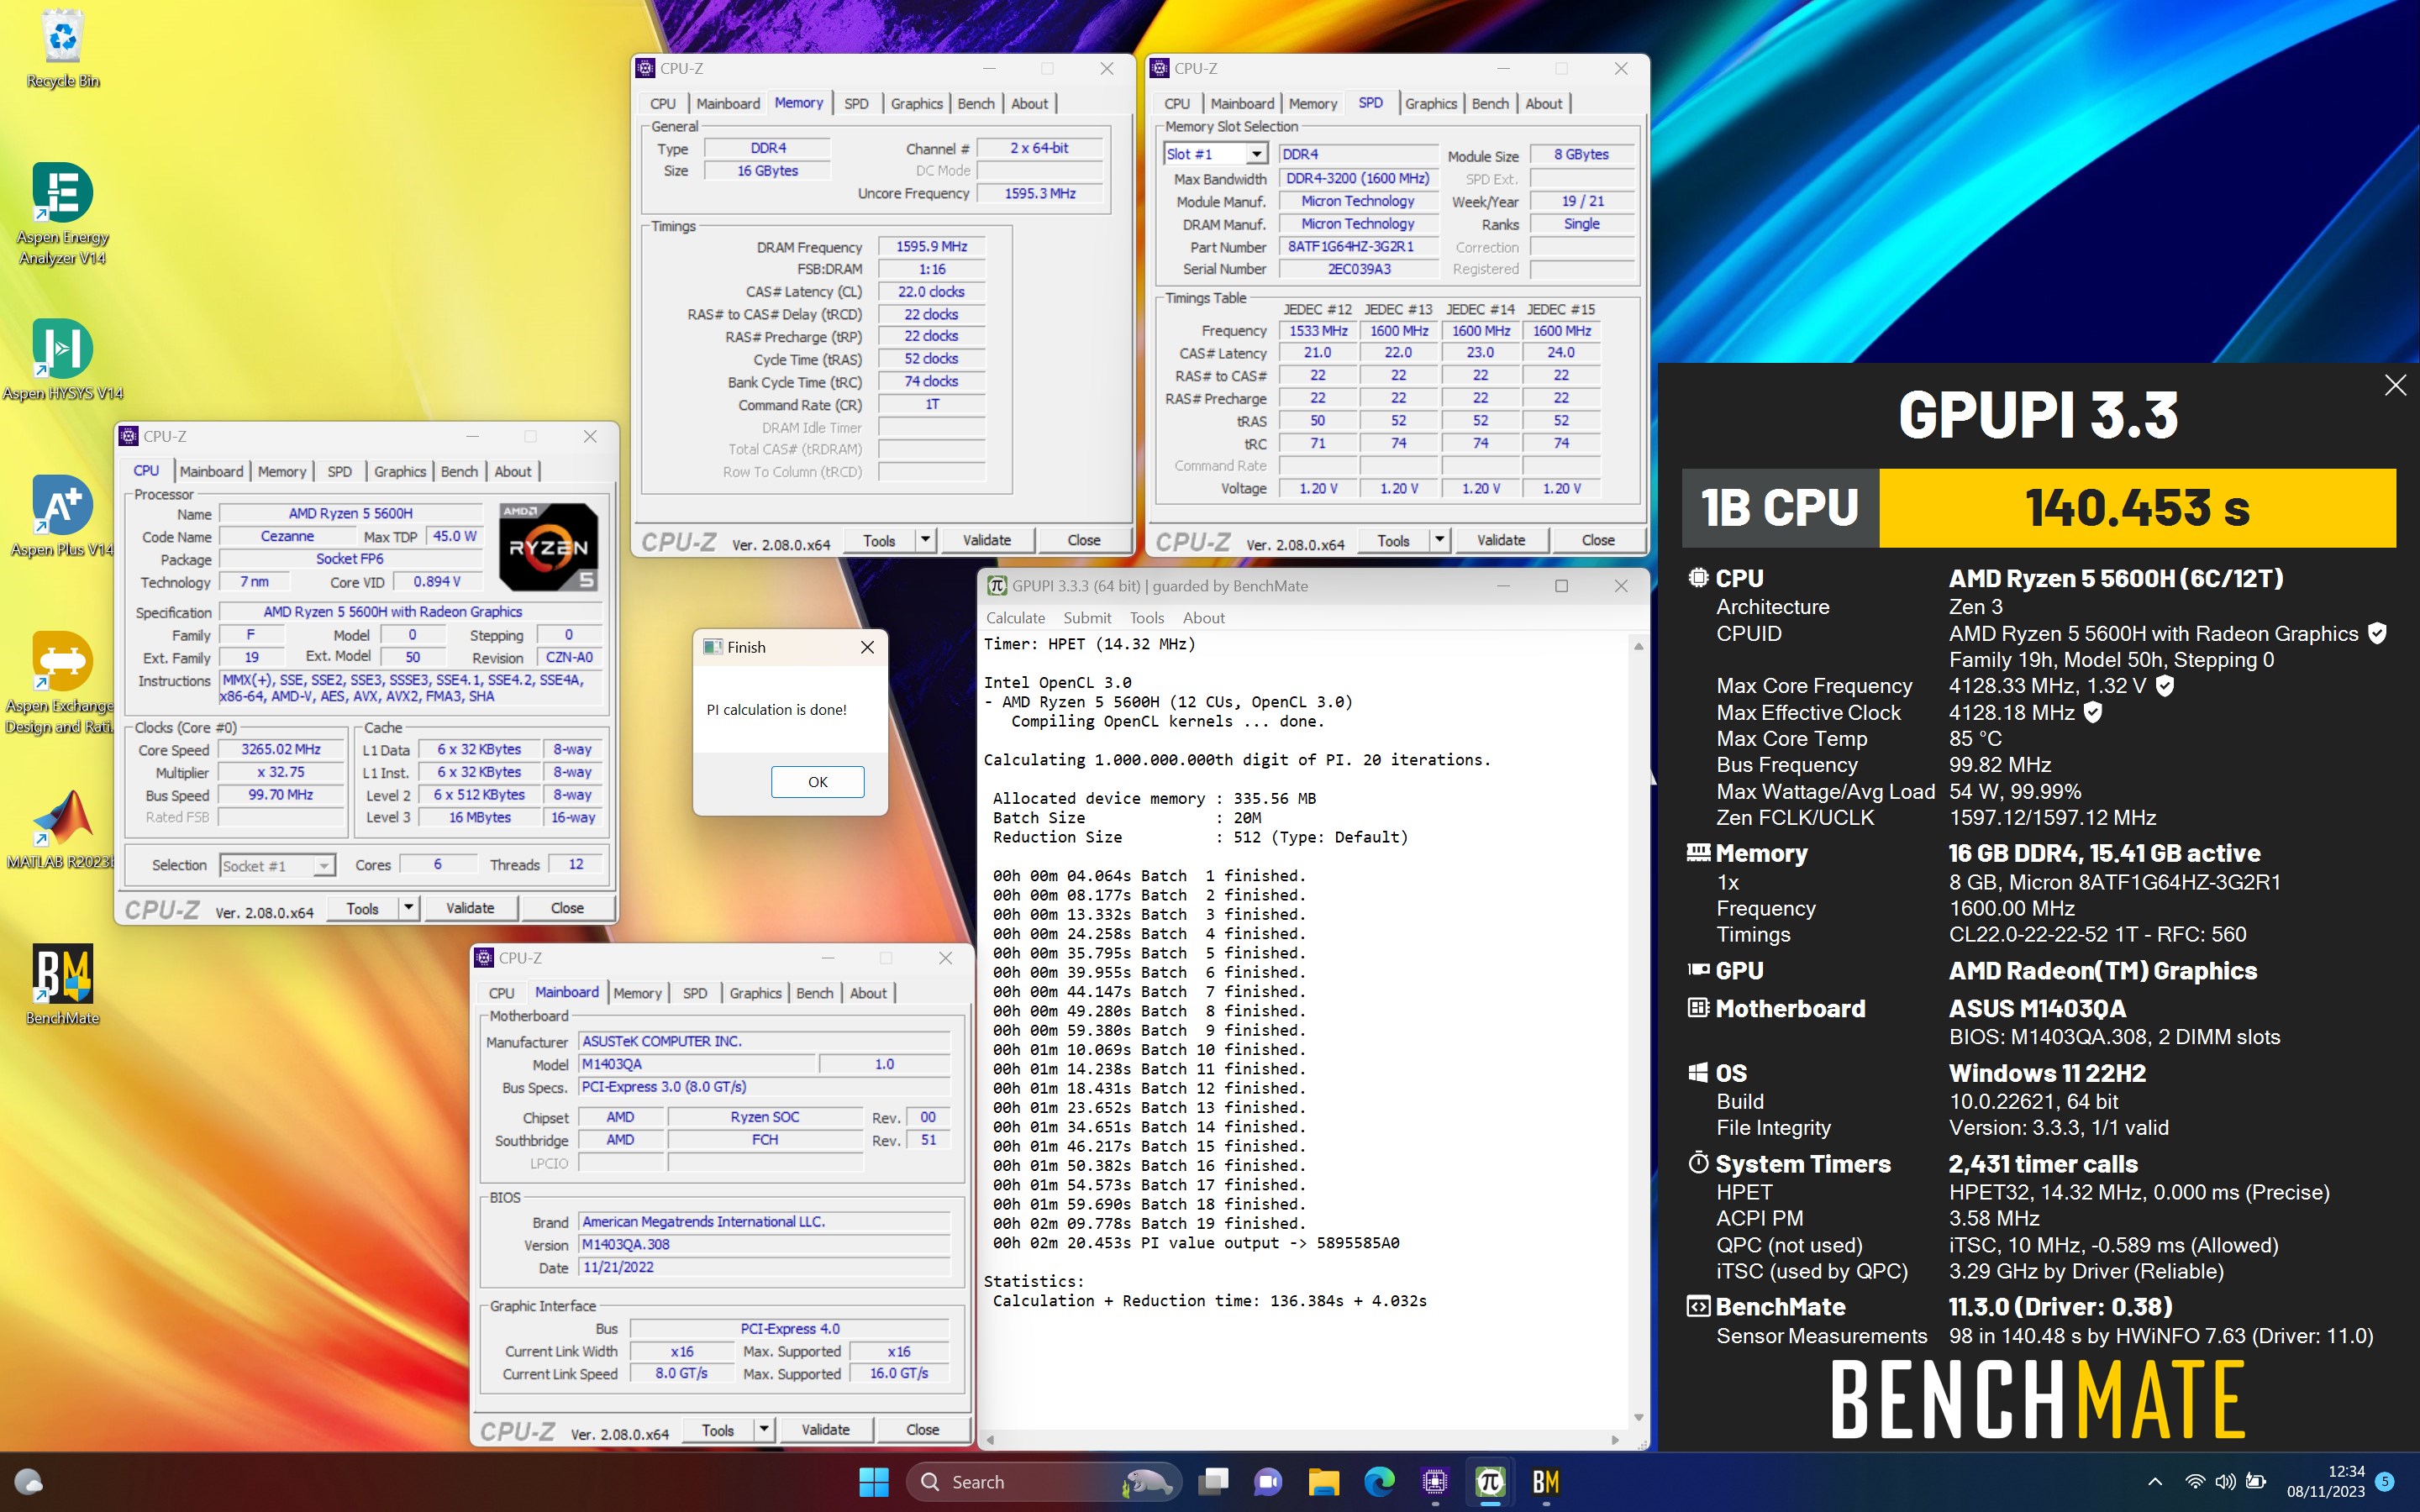
Task: Open the Slot #1 memory slot dropdown
Action: pos(1256,154)
